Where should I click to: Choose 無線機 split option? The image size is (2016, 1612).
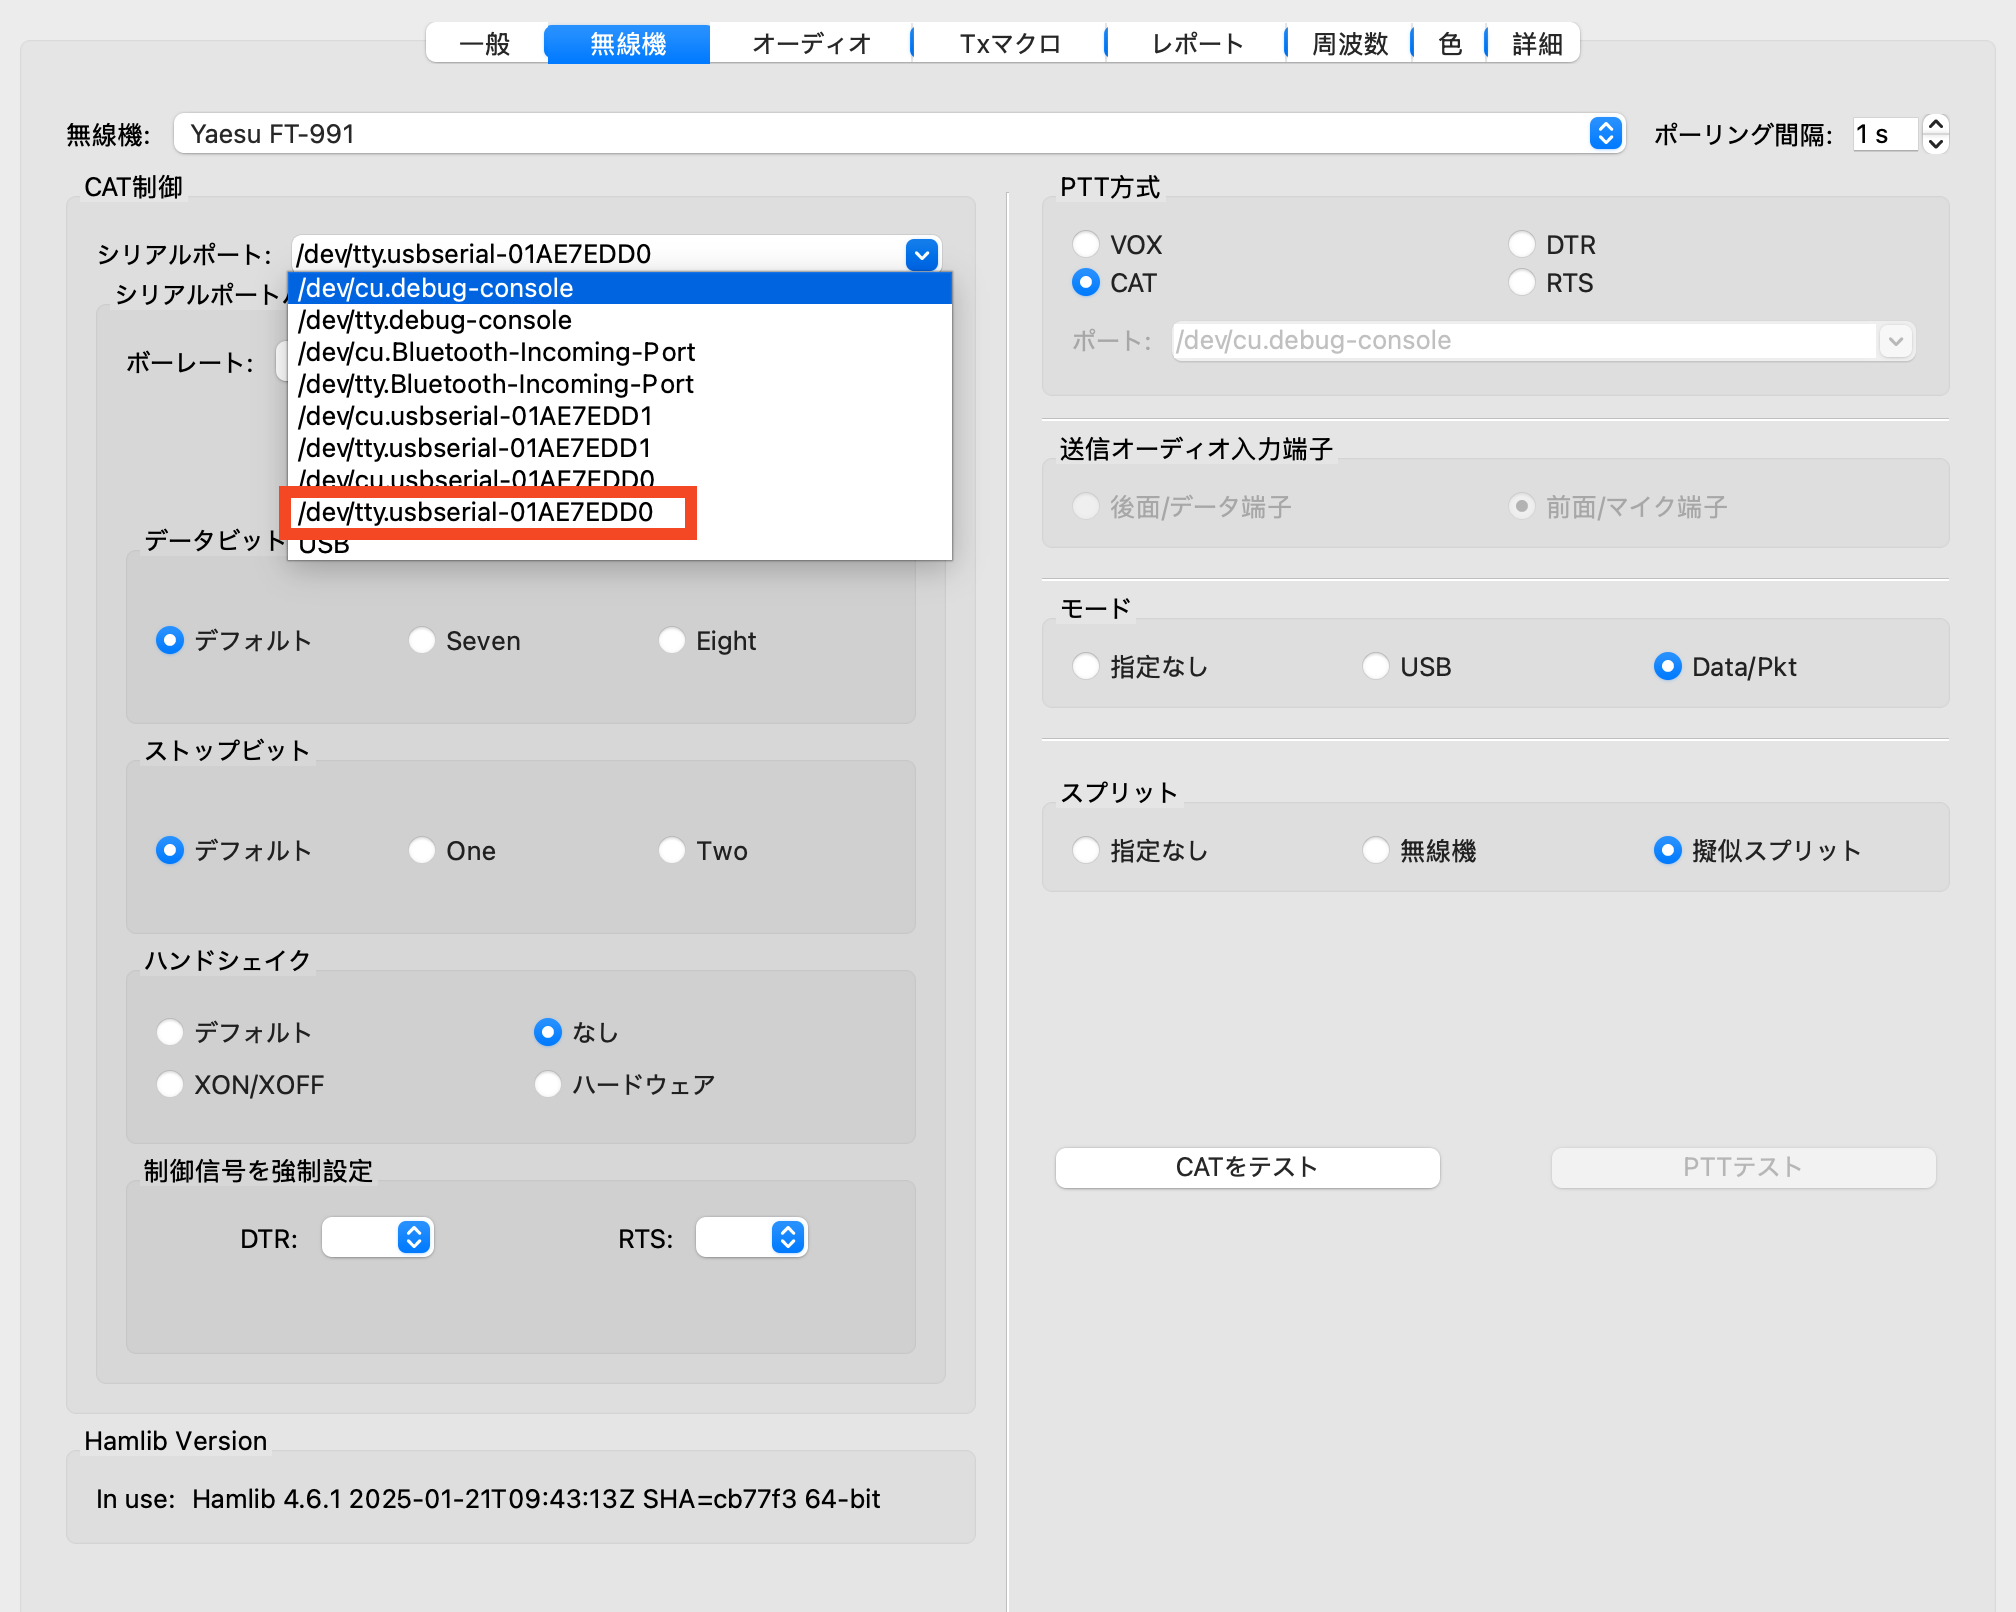click(1376, 851)
